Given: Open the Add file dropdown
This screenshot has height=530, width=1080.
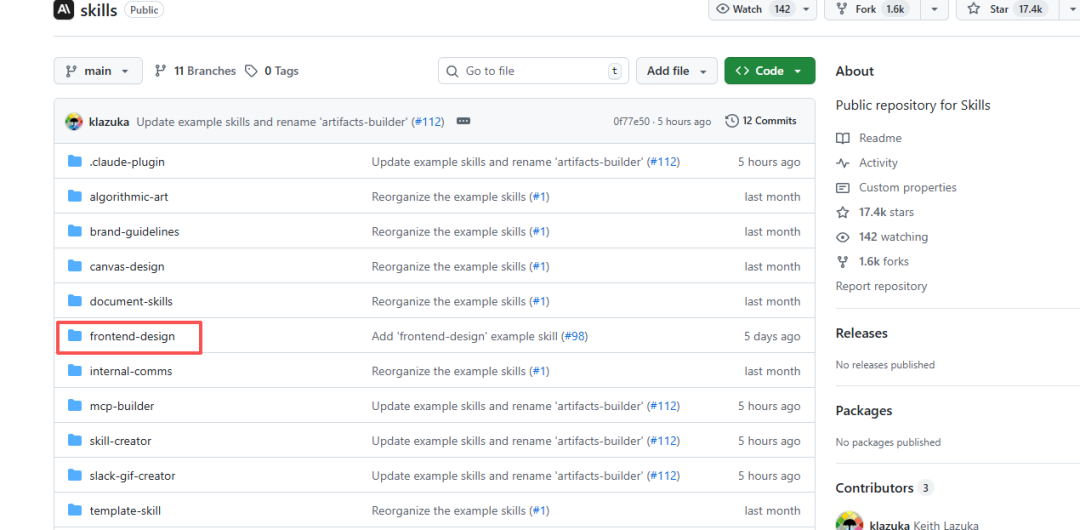Looking at the screenshot, I should [676, 71].
